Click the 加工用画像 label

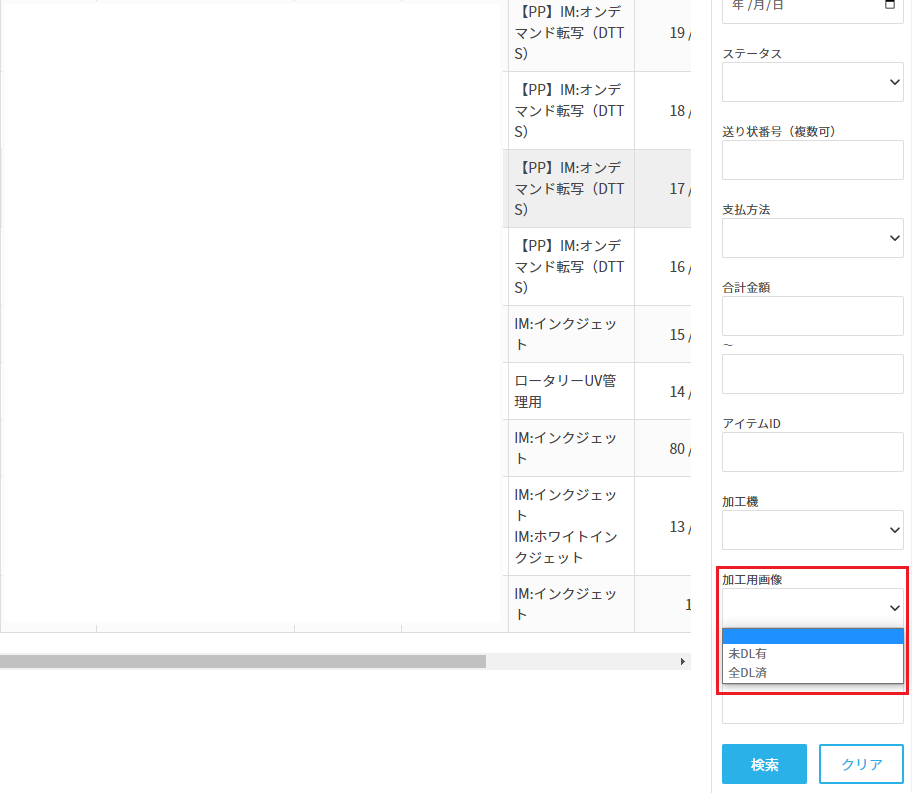[751, 579]
